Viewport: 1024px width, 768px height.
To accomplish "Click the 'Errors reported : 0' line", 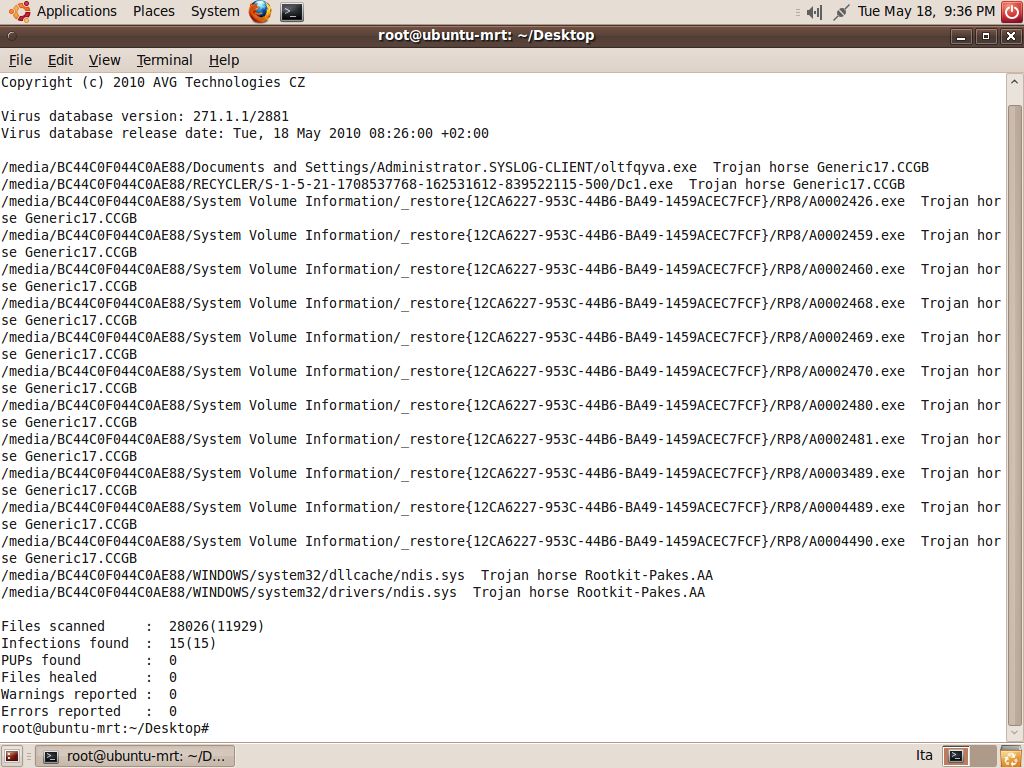I will [89, 711].
